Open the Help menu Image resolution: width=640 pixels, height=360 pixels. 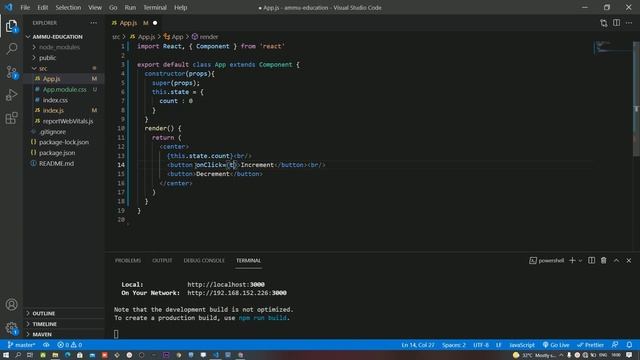180,7
